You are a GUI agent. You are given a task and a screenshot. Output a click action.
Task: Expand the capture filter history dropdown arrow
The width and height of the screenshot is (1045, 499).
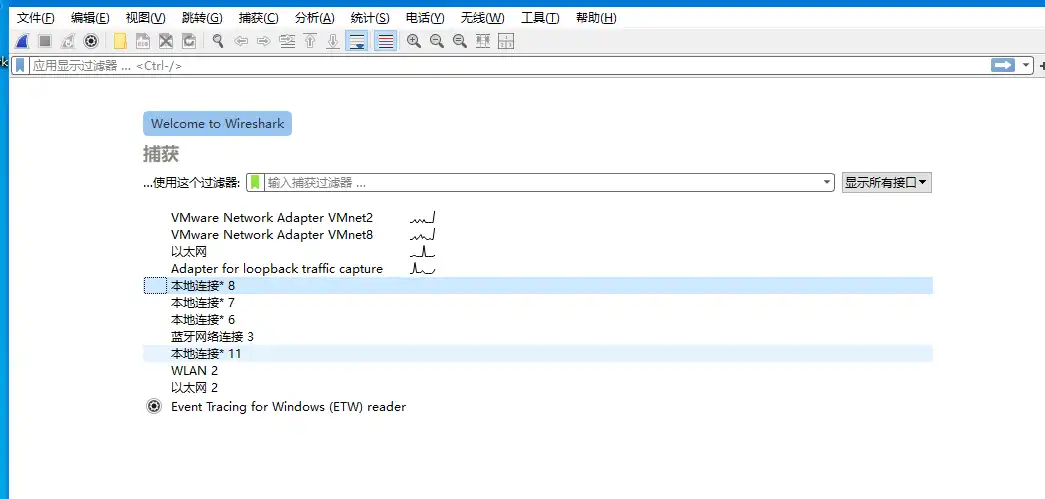point(827,183)
